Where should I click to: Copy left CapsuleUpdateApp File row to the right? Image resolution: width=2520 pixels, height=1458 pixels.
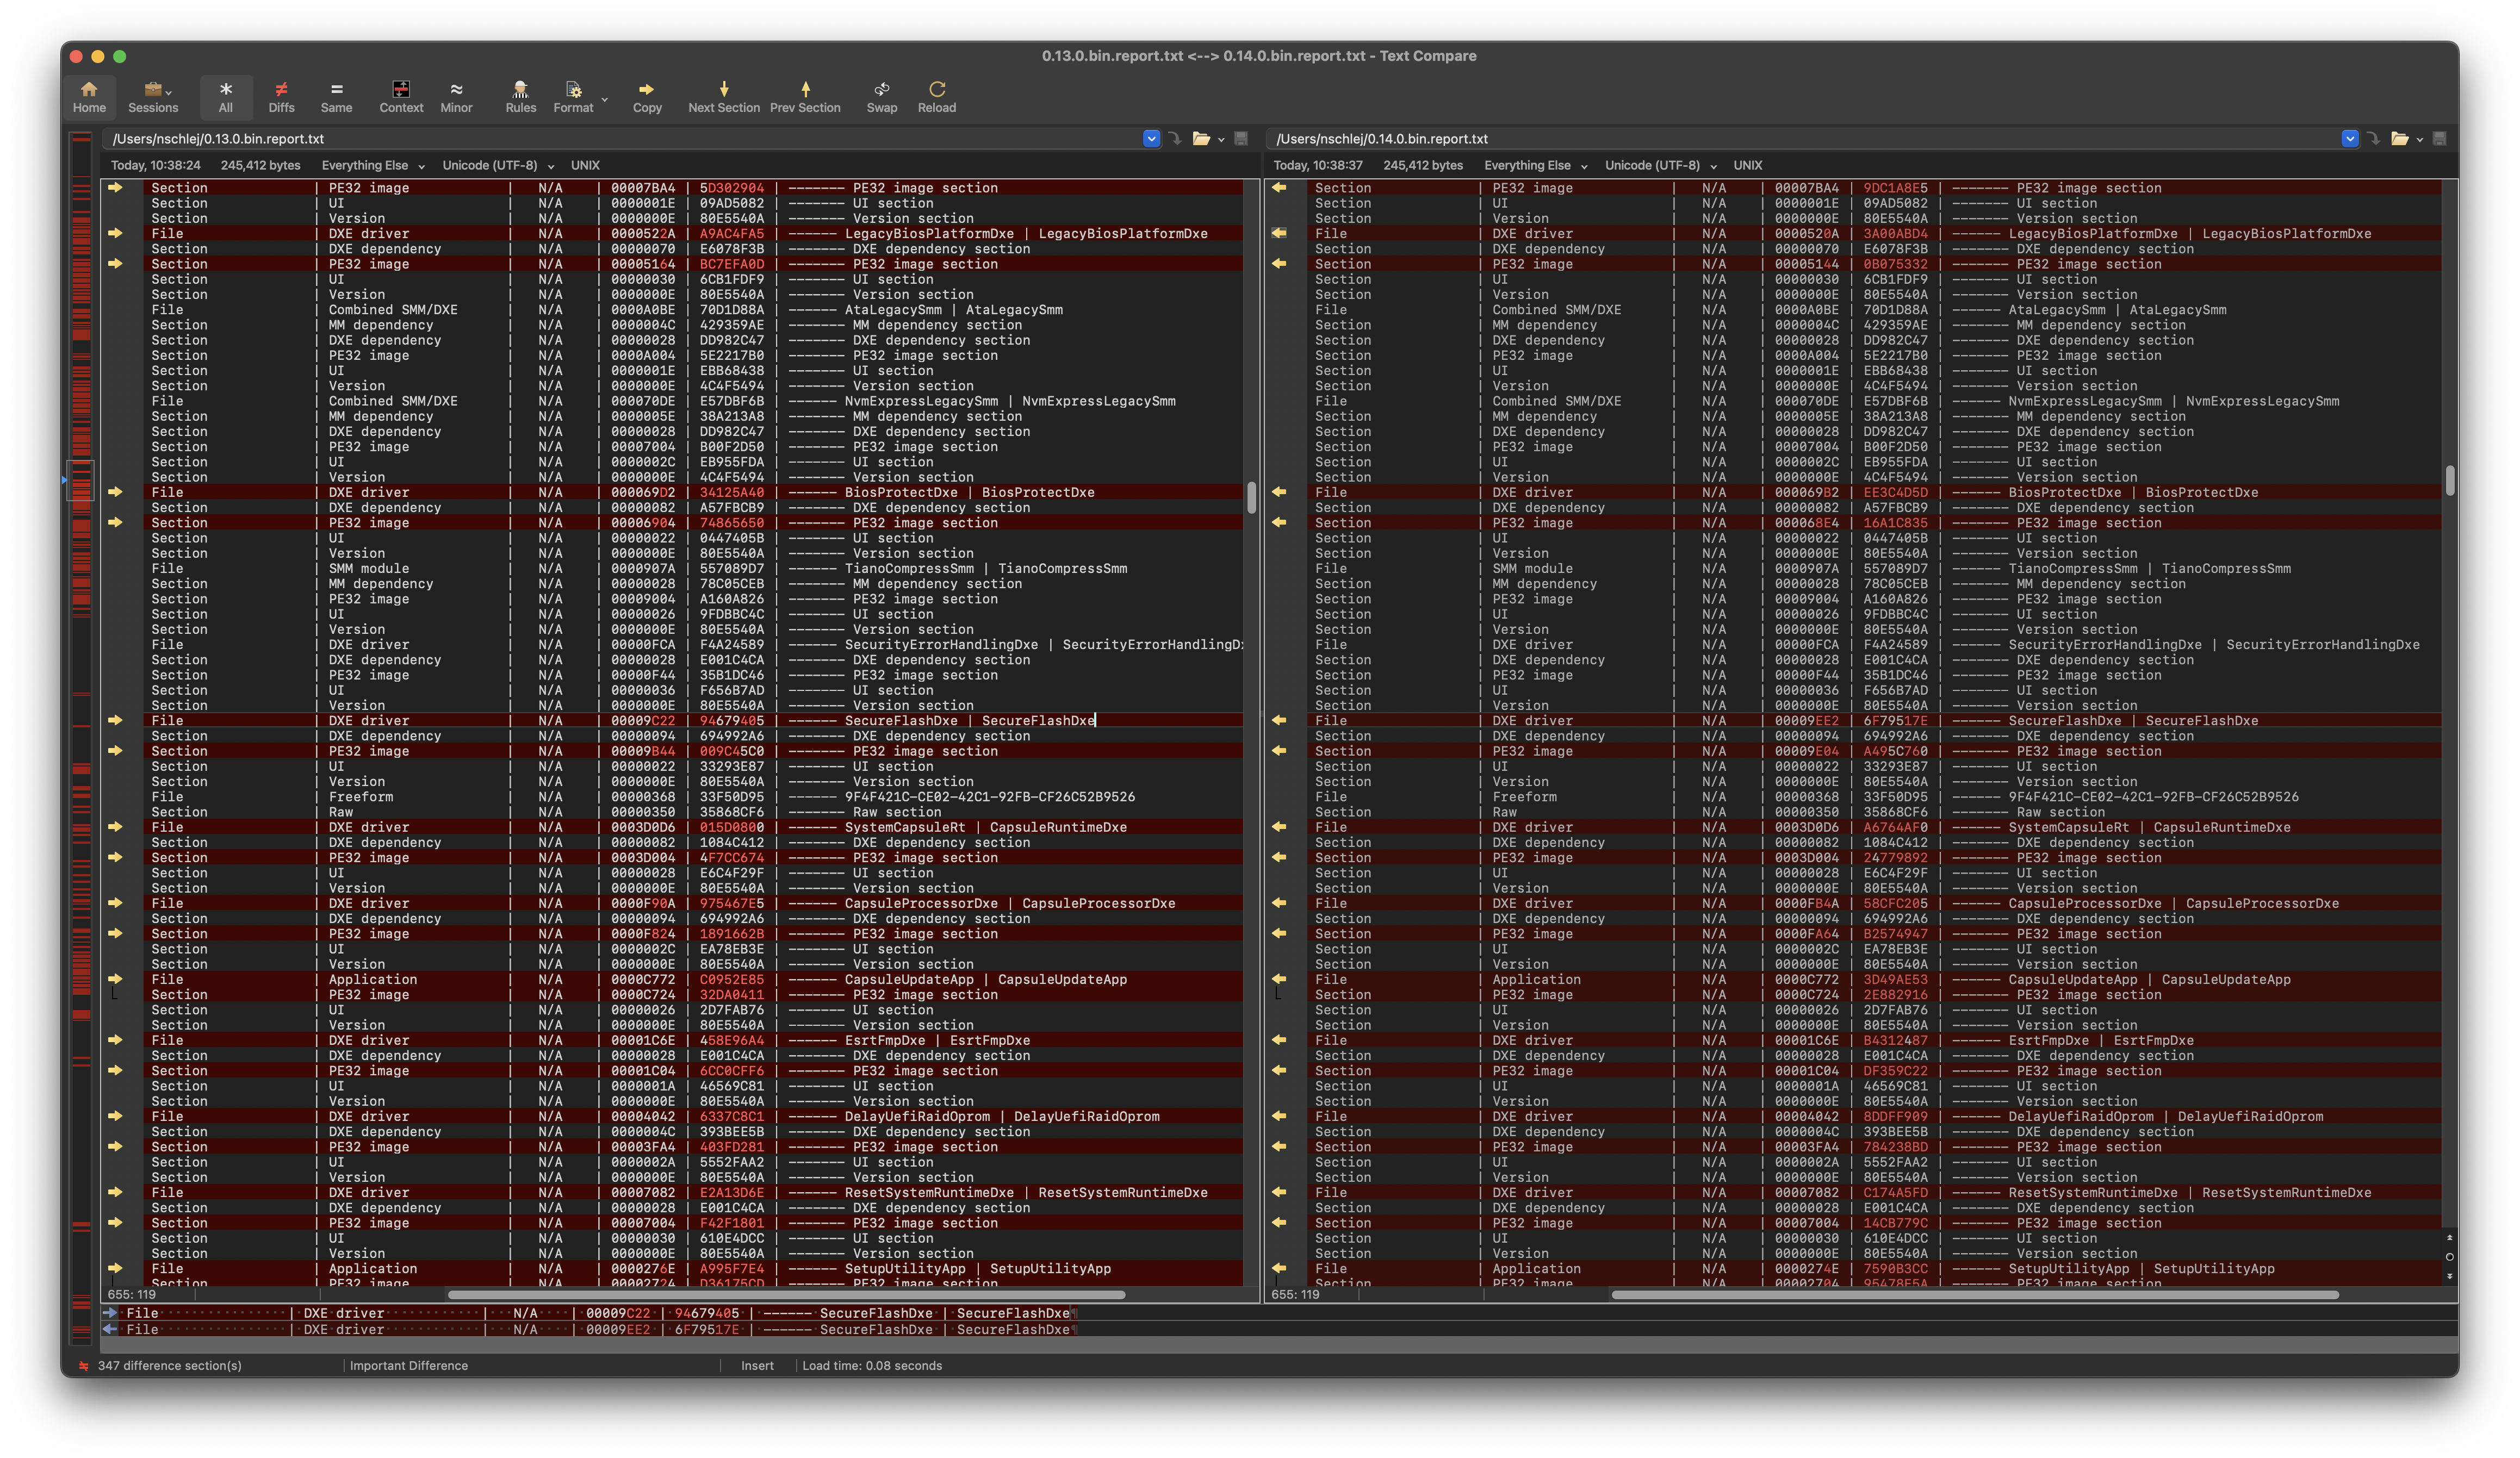[x=115, y=979]
